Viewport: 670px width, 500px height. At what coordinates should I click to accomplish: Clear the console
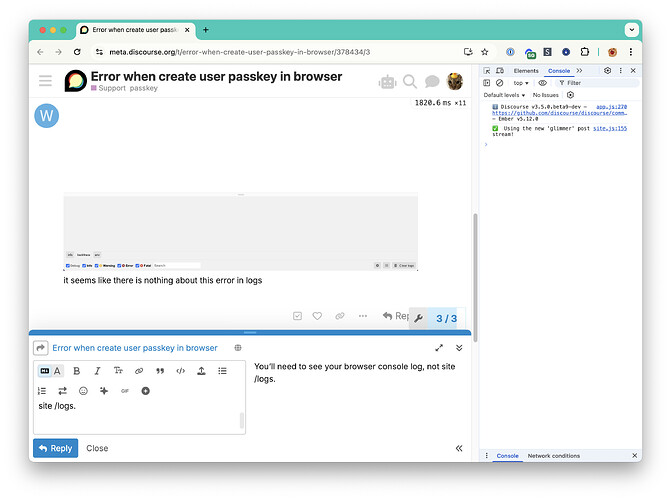(500, 83)
